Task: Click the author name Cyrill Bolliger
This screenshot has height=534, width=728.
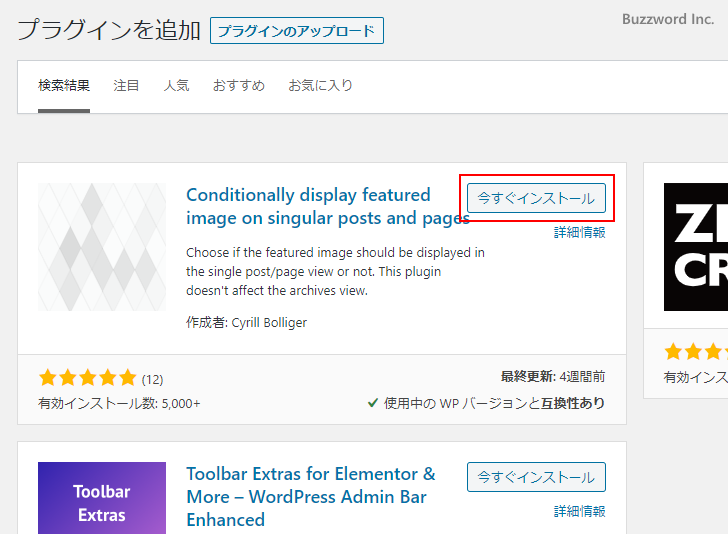Action: coord(269,323)
